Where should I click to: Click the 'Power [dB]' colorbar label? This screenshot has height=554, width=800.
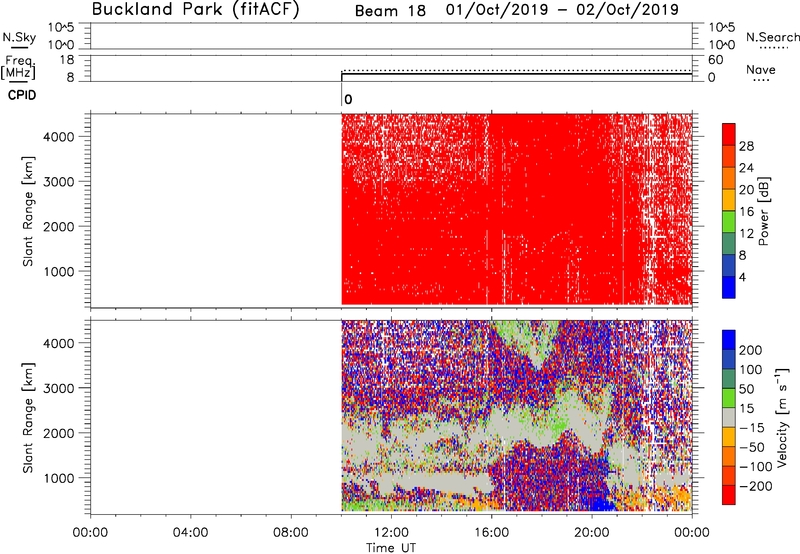point(764,211)
